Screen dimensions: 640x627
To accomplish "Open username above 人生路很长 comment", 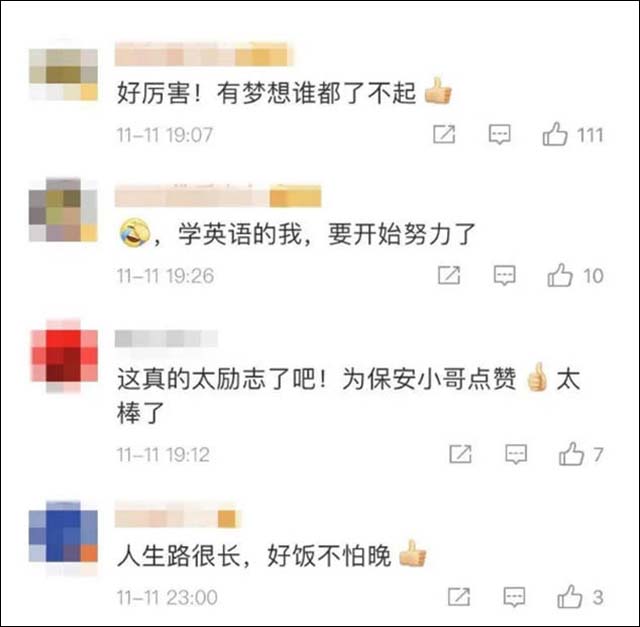I will (176, 518).
